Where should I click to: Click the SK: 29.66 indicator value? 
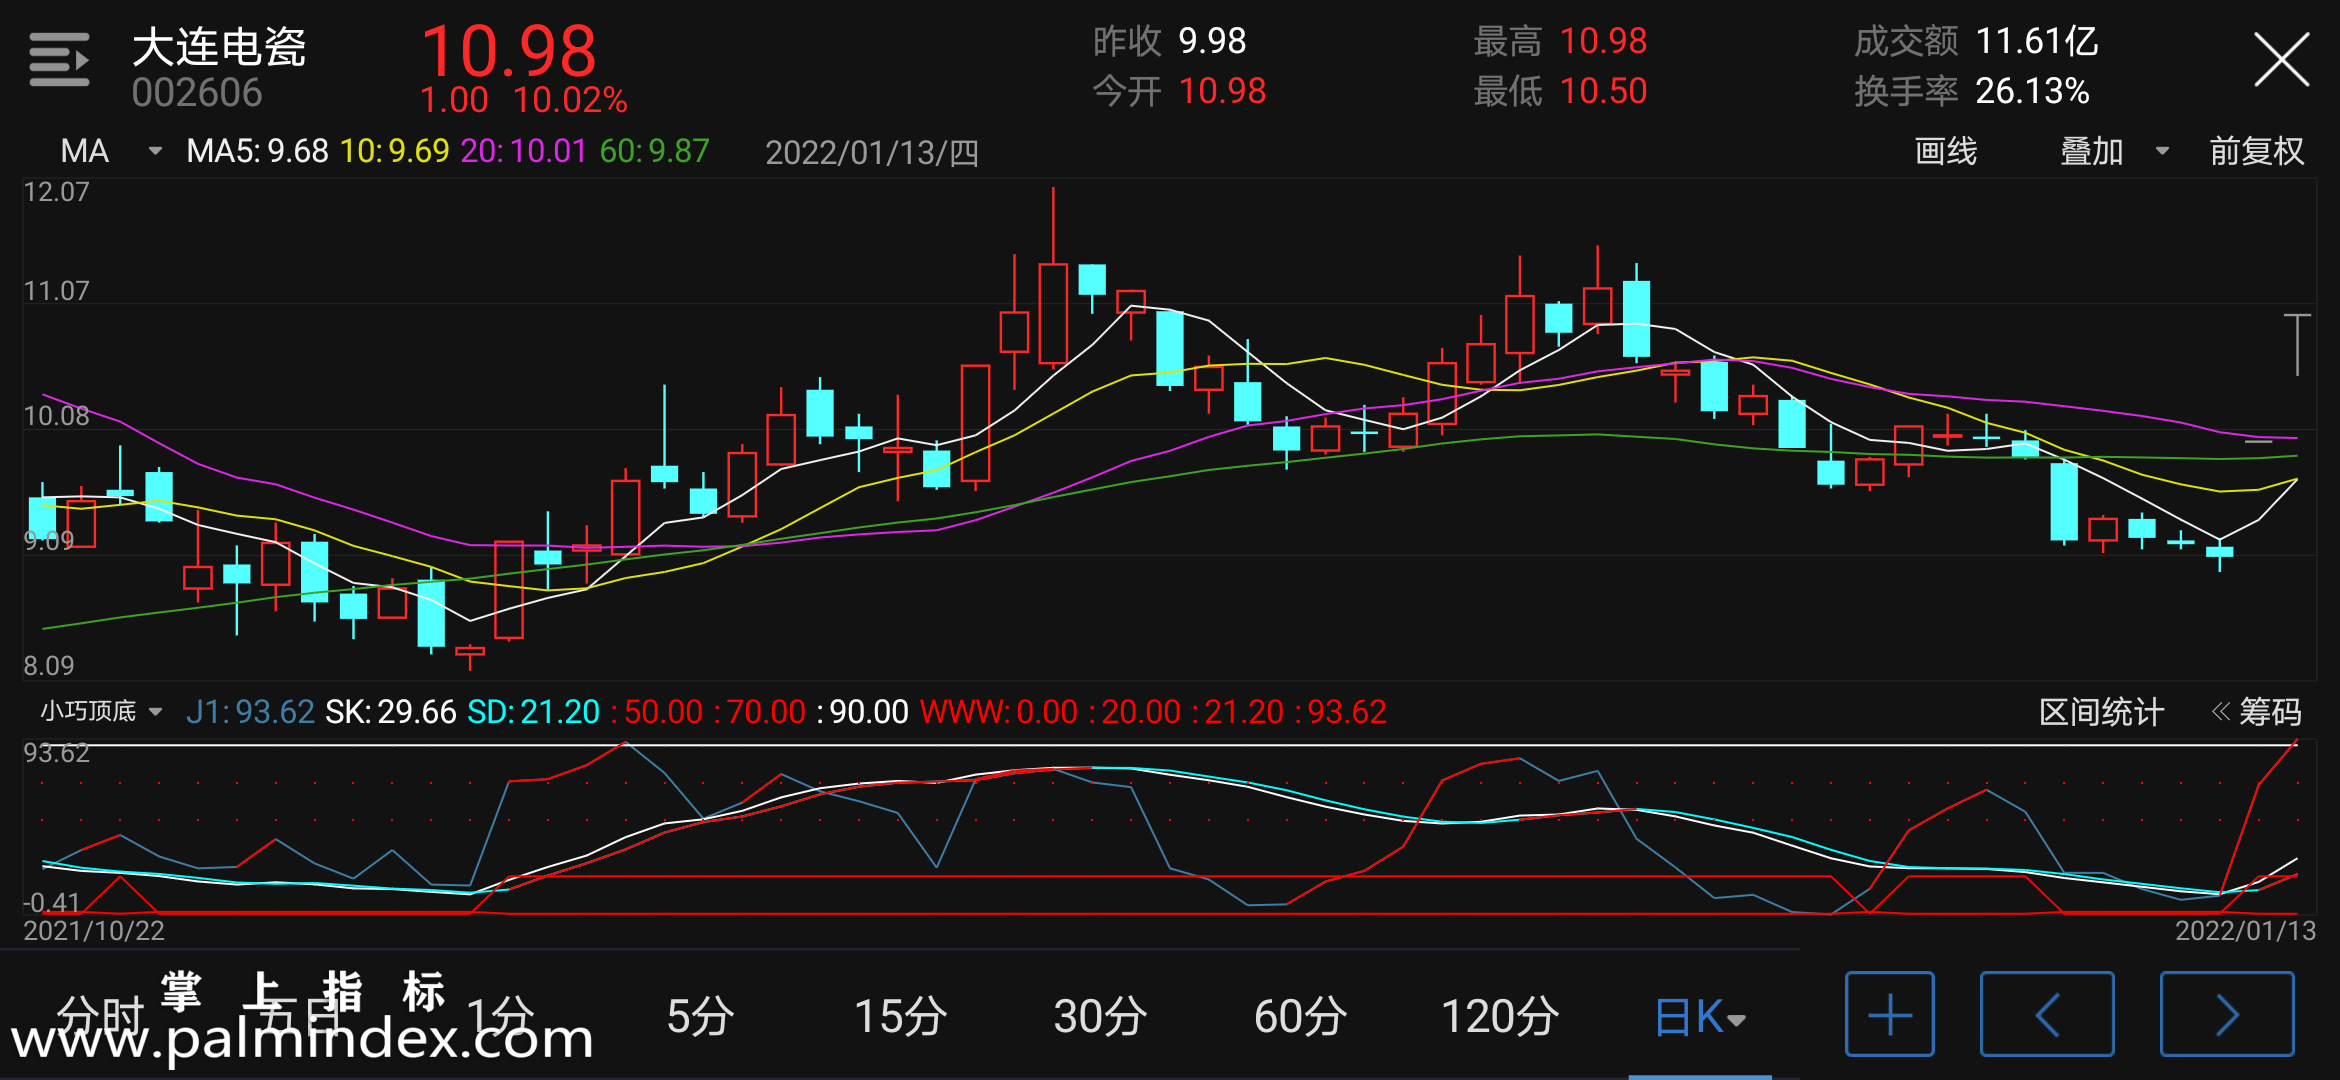tap(390, 712)
